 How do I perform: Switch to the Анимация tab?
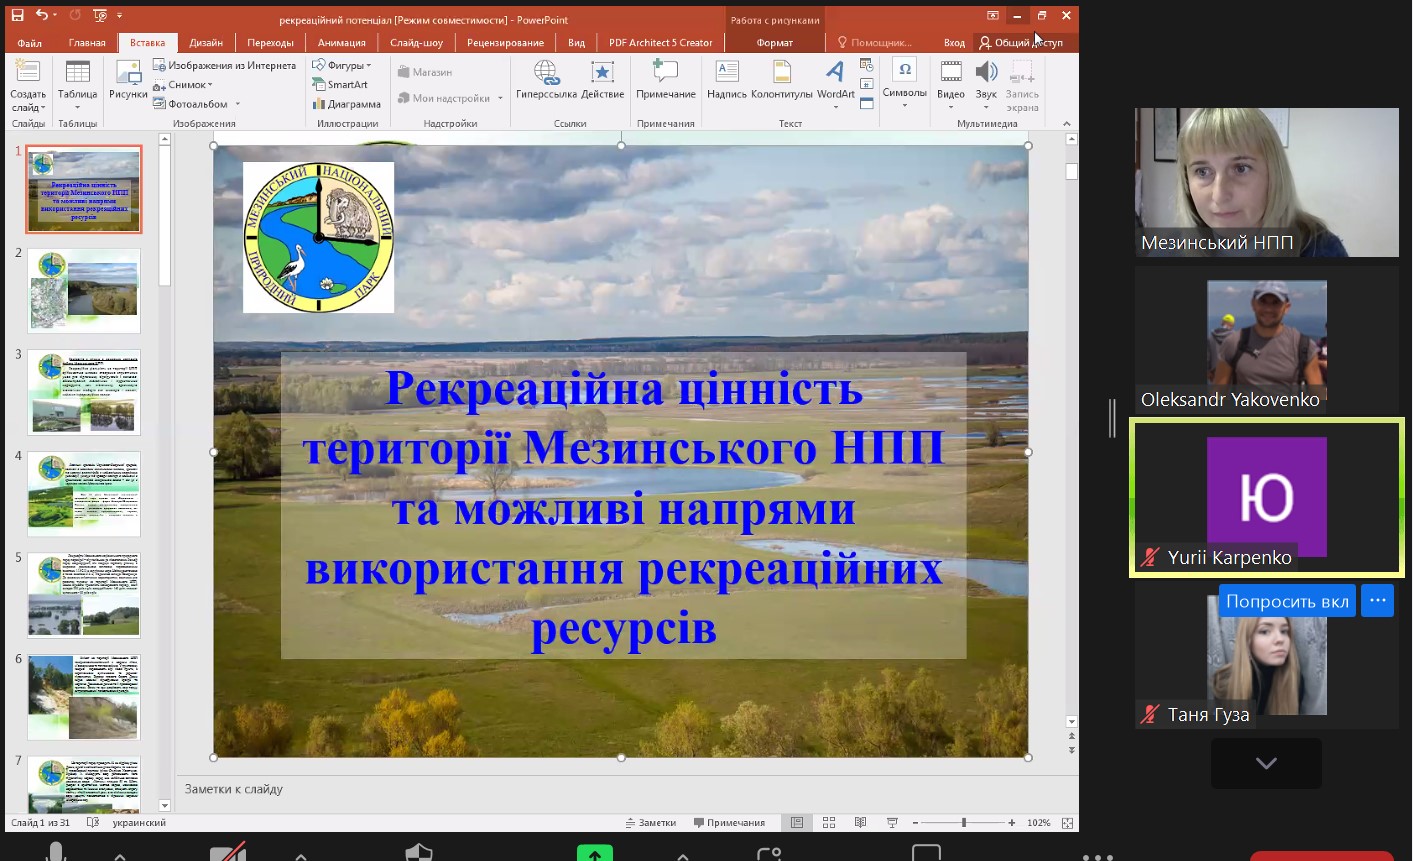[342, 43]
